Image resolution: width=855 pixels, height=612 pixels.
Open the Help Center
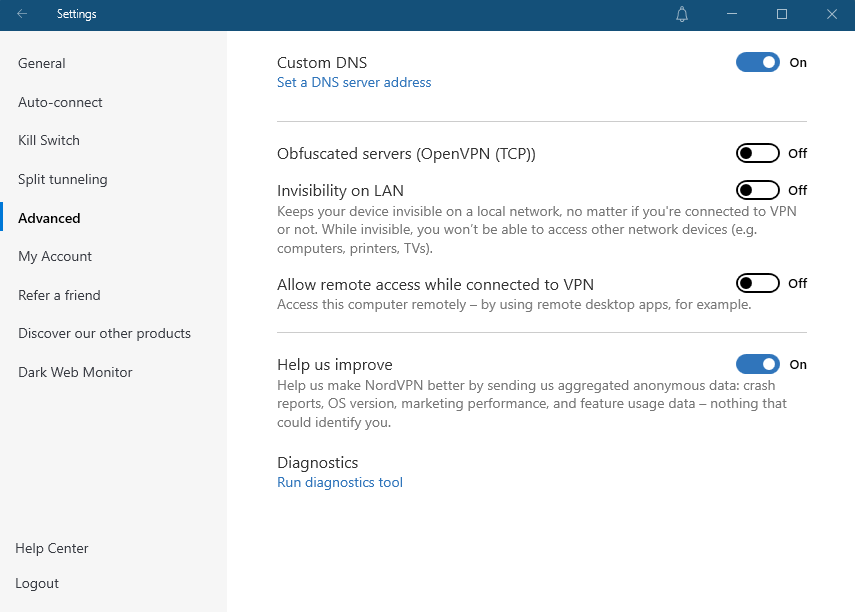[x=52, y=548]
